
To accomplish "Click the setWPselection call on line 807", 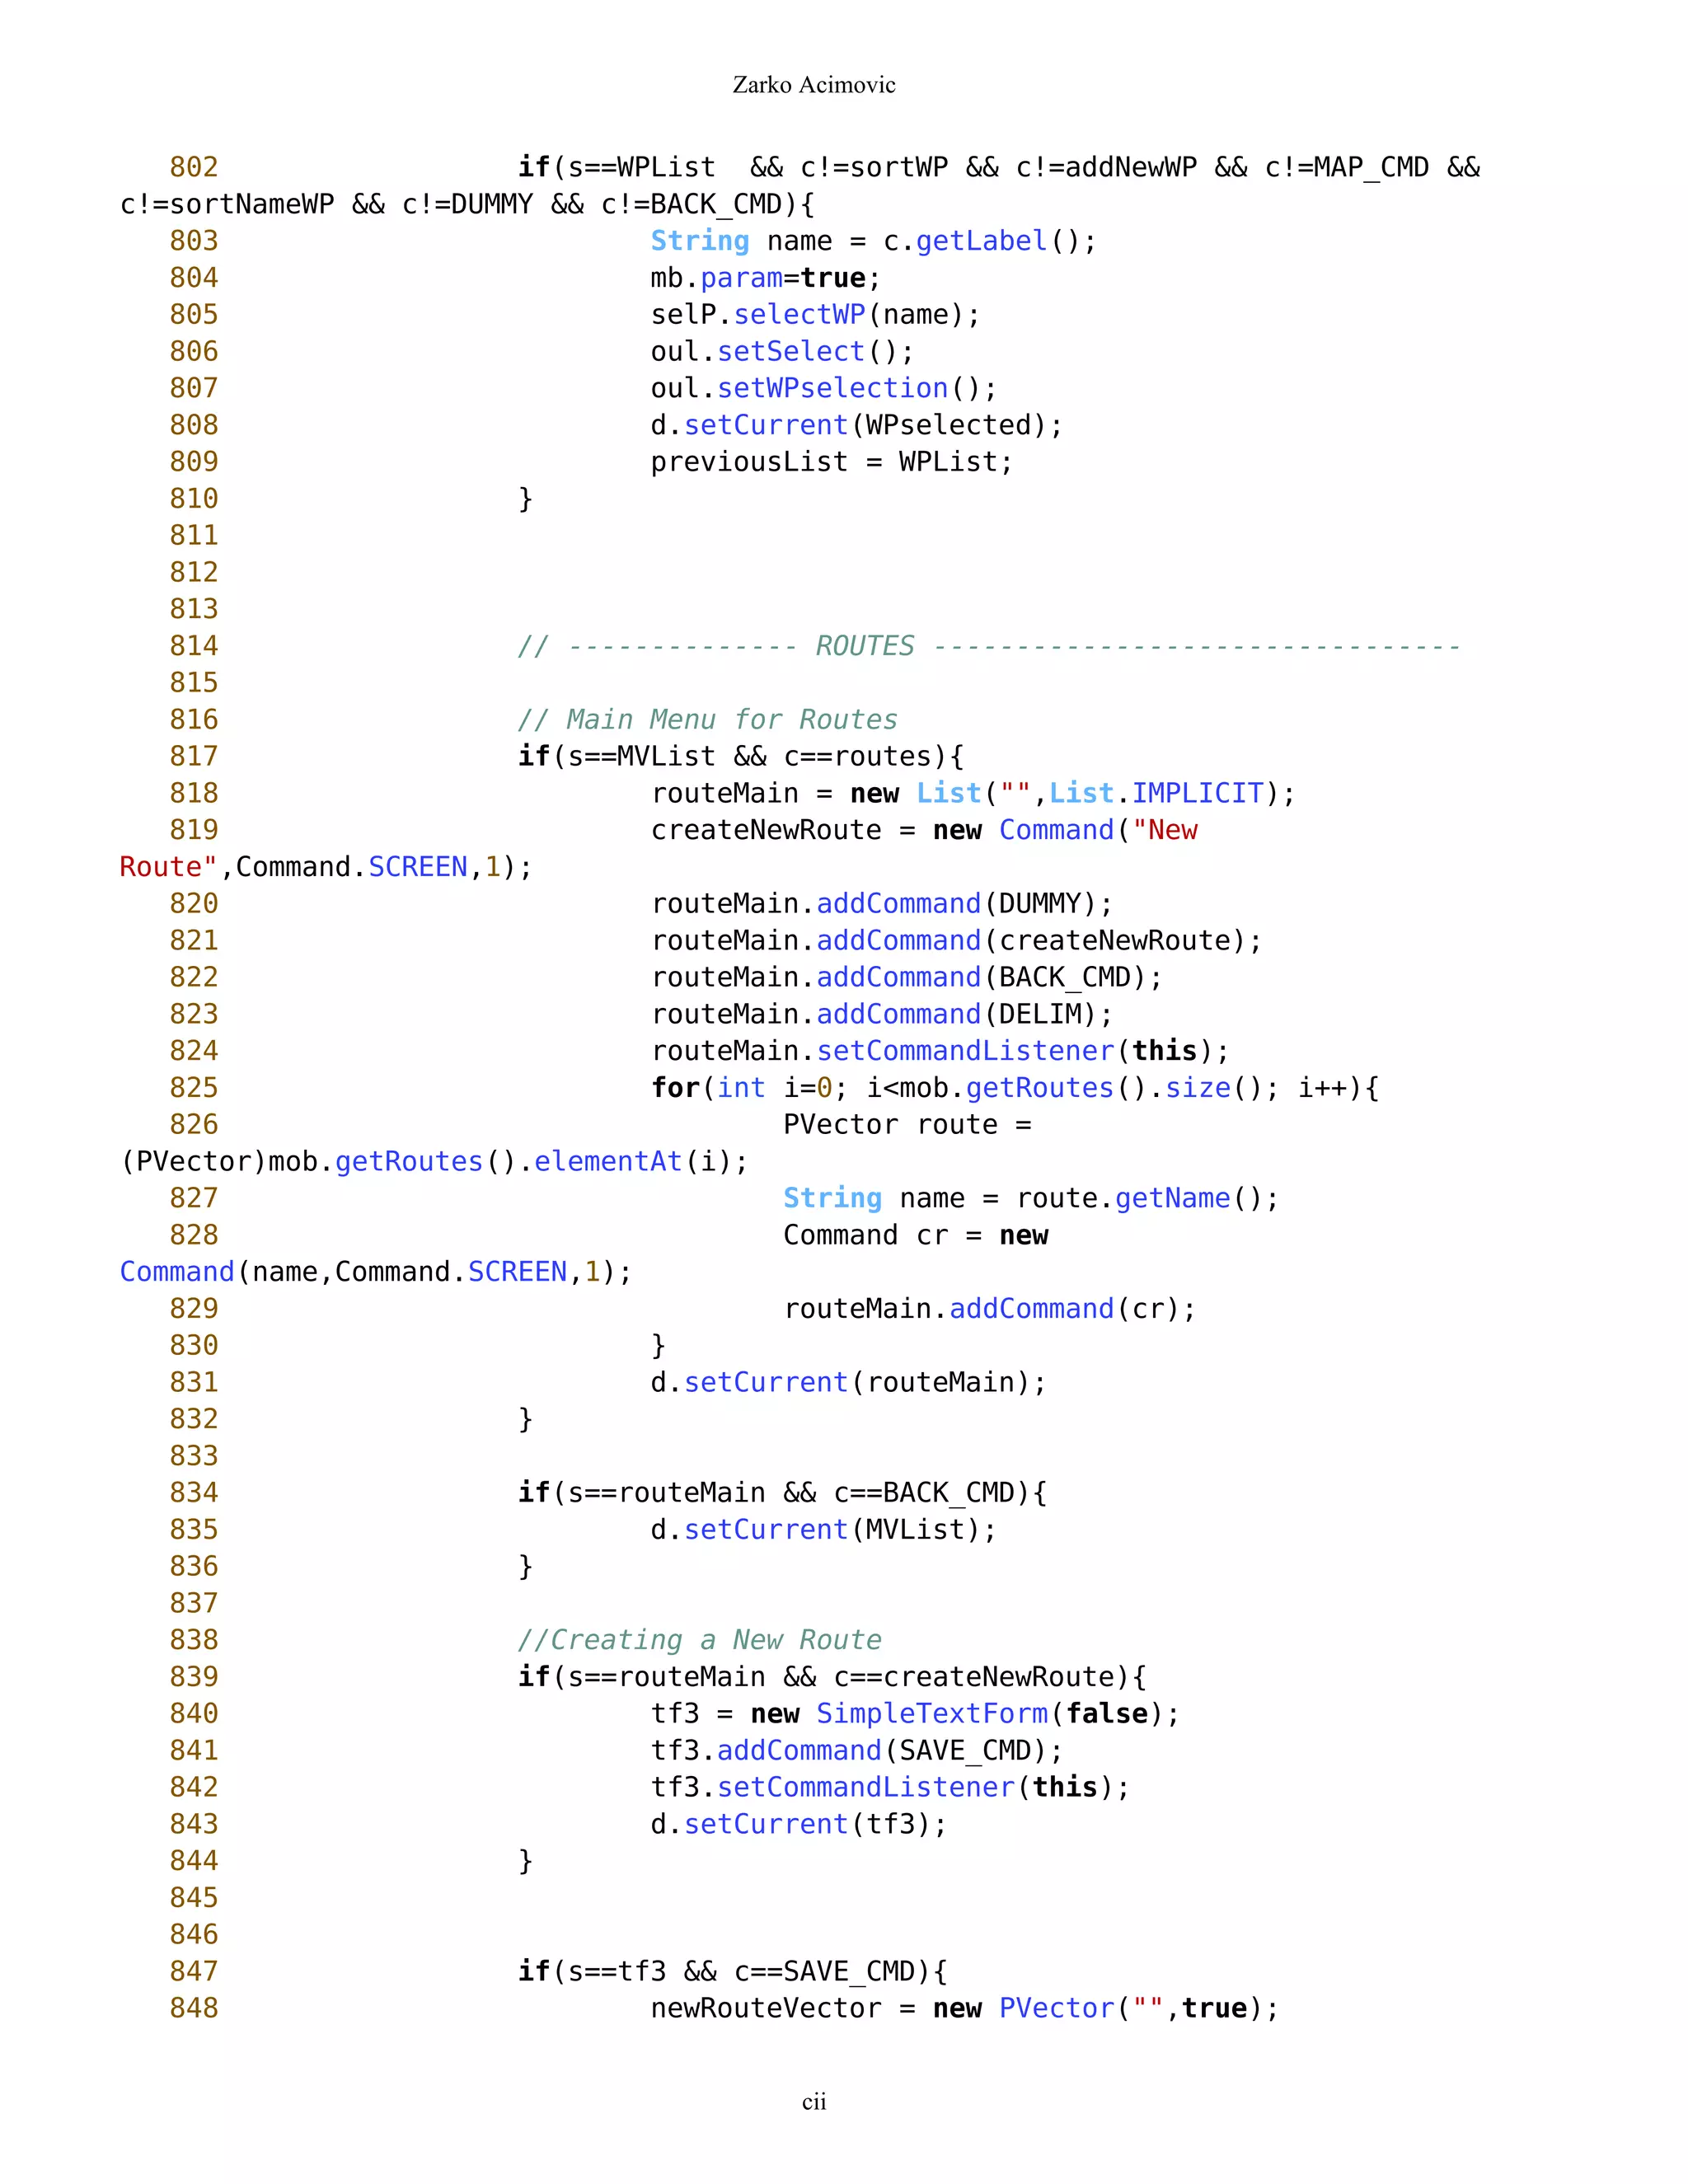I will pyautogui.click(x=832, y=388).
